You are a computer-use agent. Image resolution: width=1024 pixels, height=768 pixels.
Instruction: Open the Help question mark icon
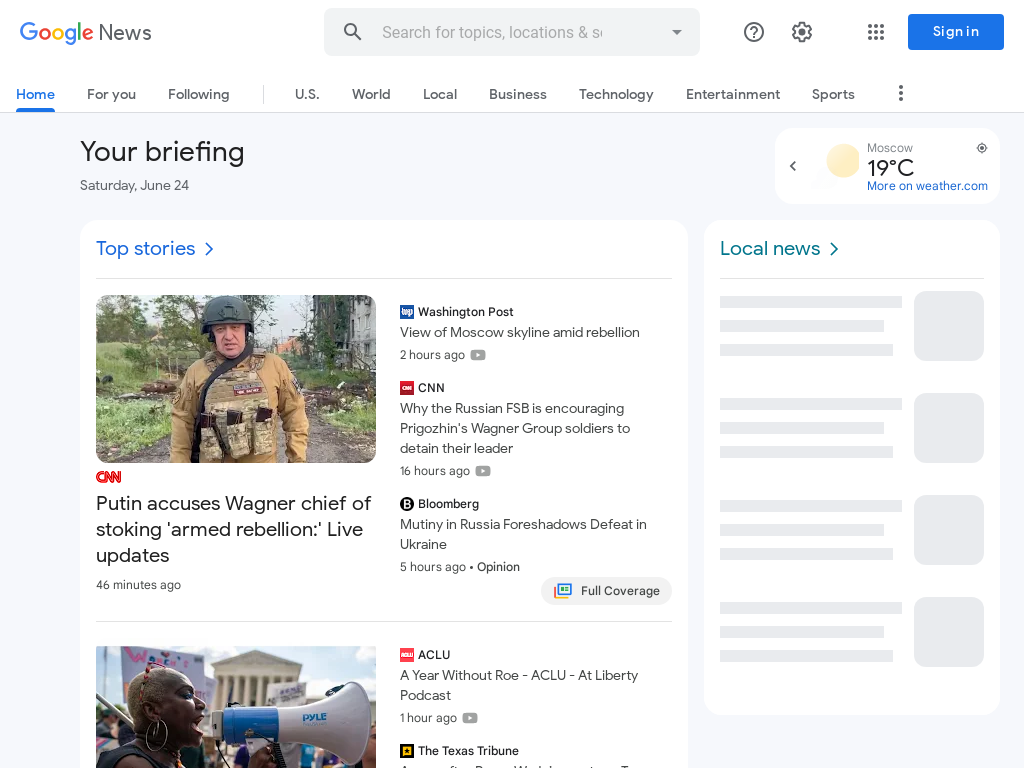(x=754, y=32)
